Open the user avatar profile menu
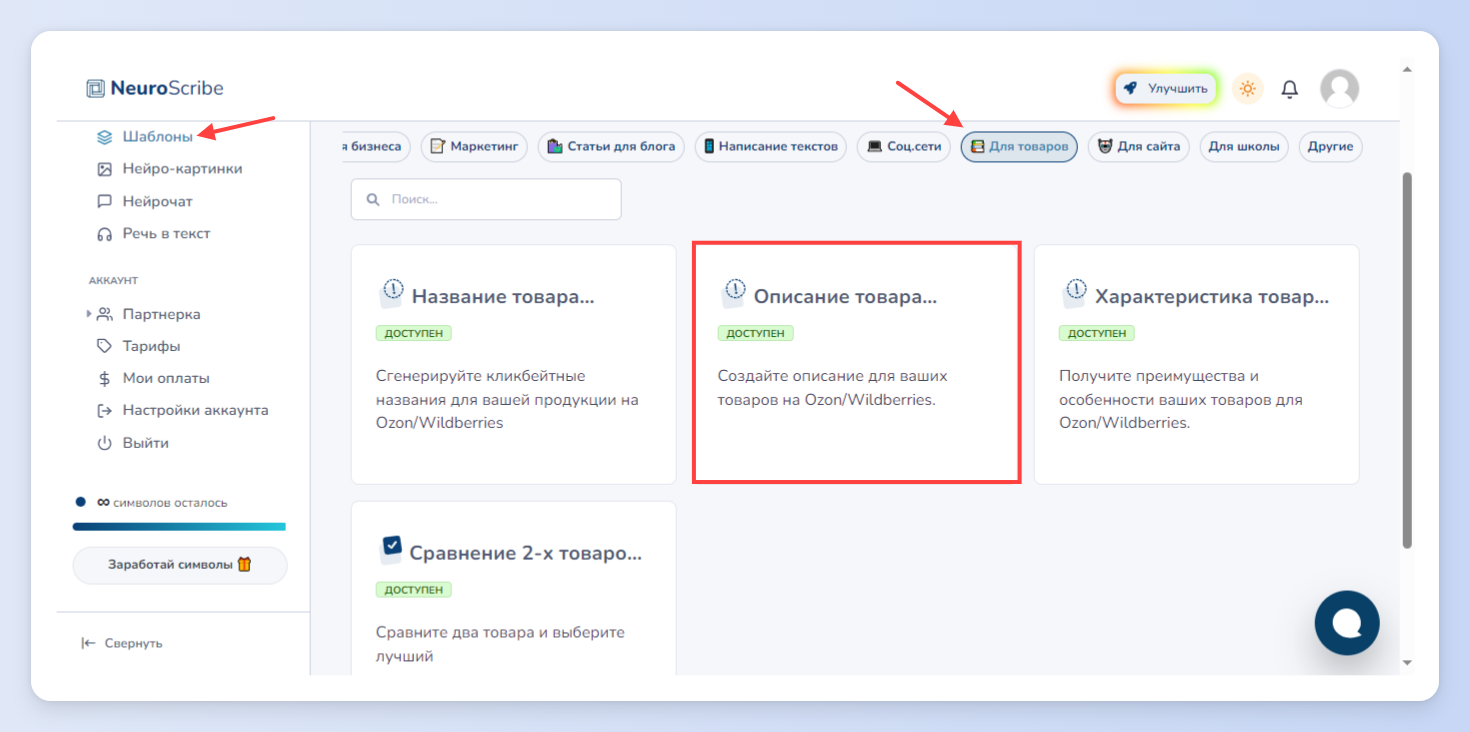 (x=1339, y=88)
